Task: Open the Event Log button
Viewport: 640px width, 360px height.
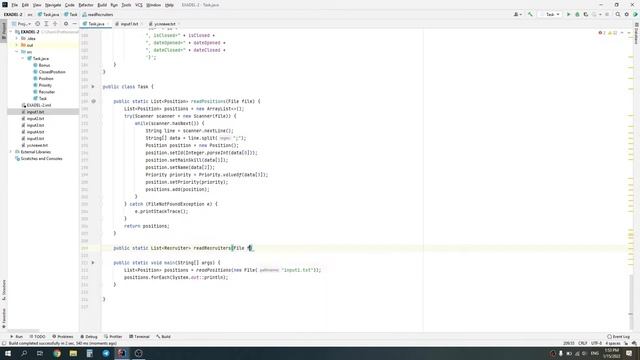Action: click(618, 337)
